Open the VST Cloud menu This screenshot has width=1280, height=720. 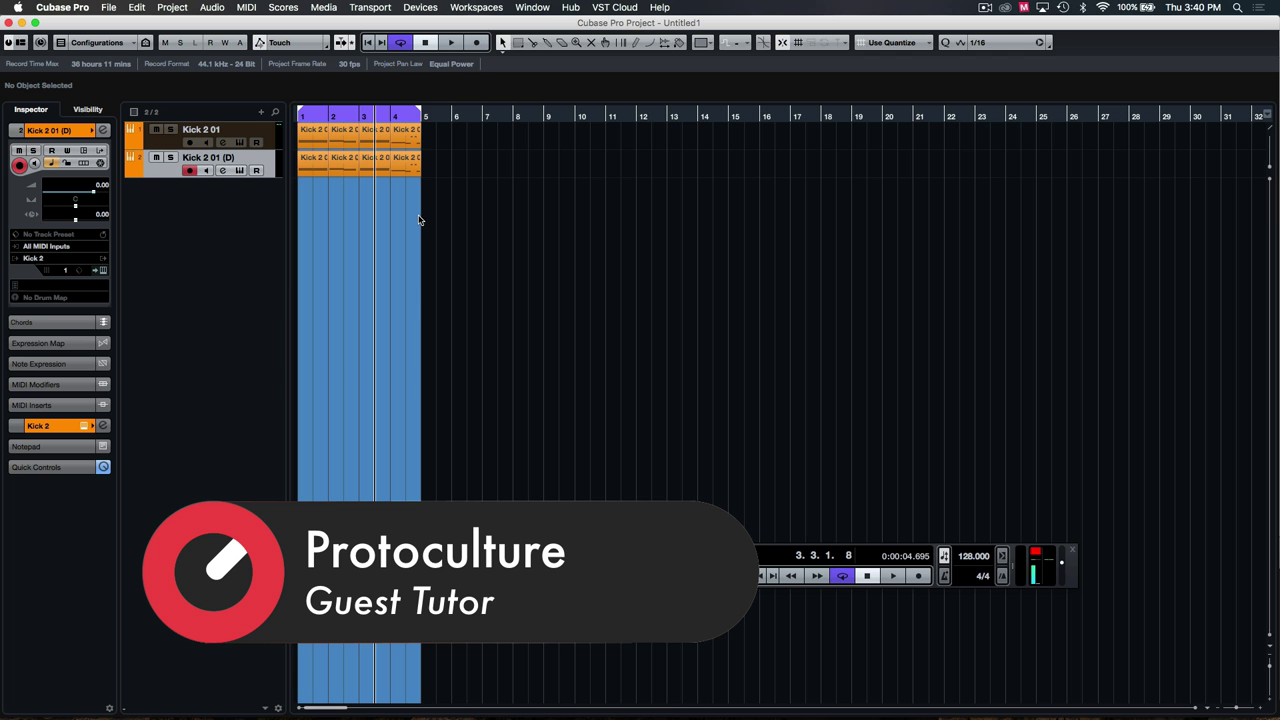tap(614, 7)
